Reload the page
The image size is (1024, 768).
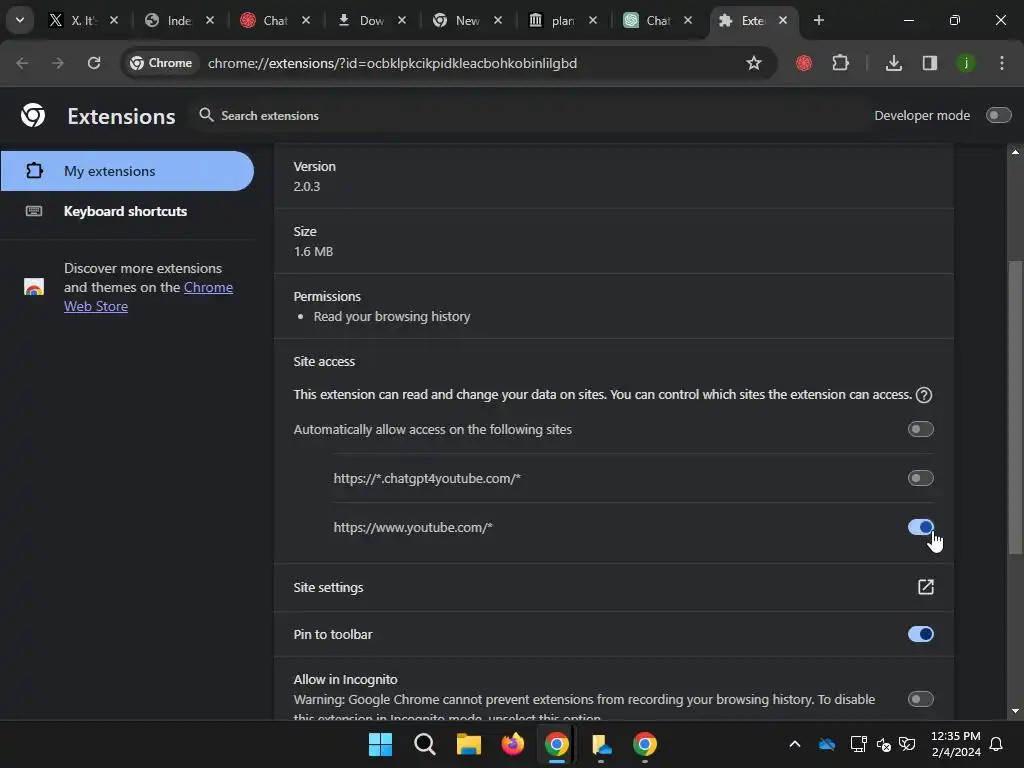coord(94,63)
